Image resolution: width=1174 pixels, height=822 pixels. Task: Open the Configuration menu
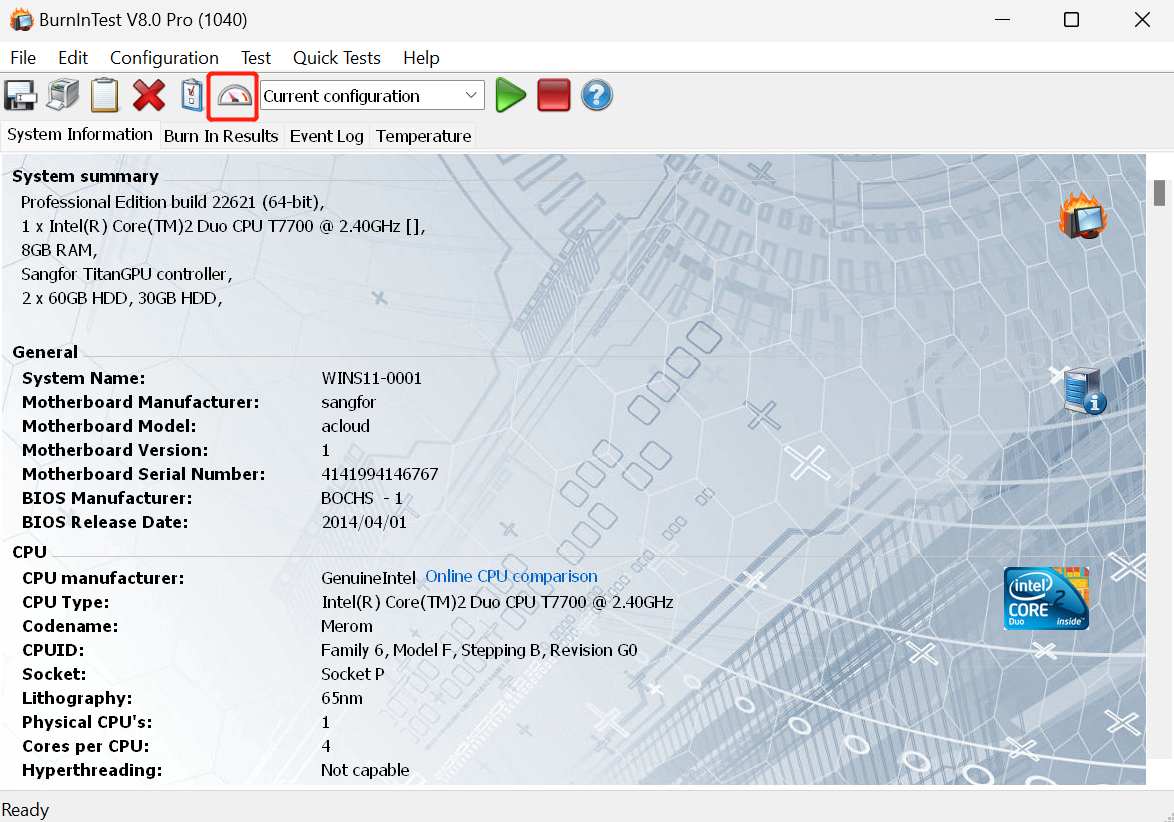(164, 58)
